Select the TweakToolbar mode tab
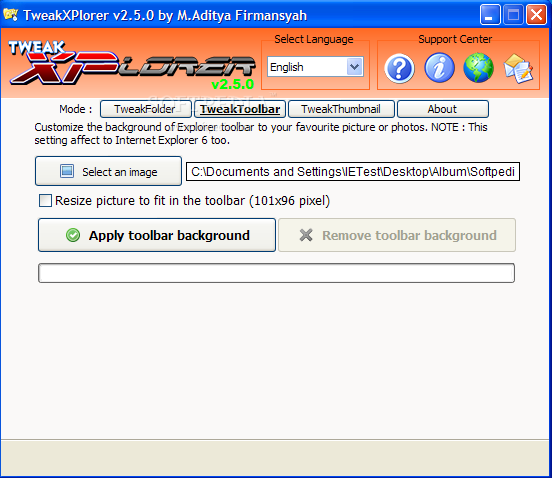 (240, 109)
